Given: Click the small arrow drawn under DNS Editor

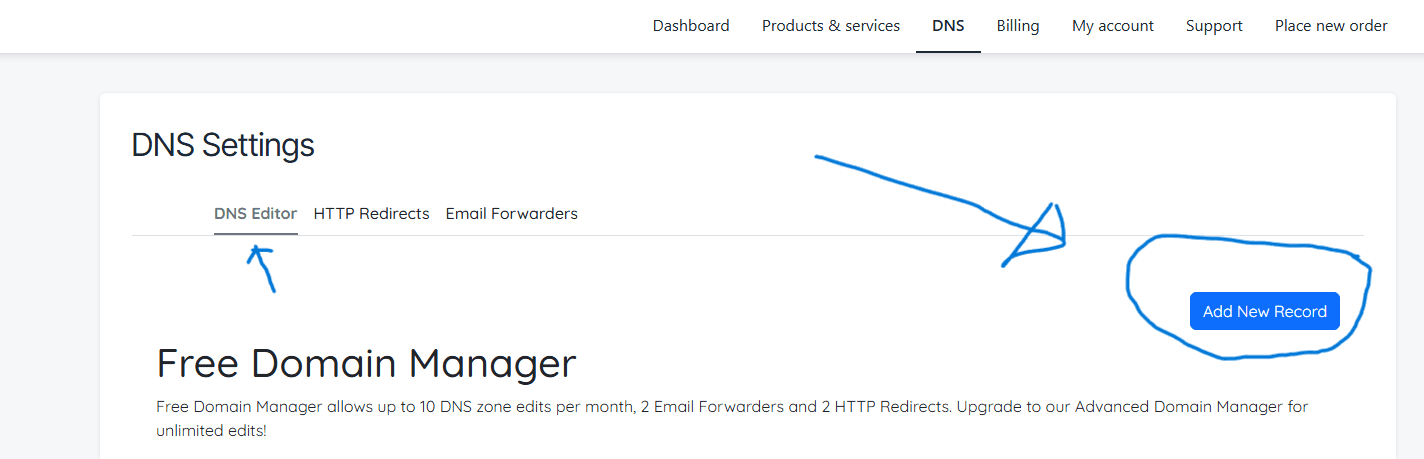Looking at the screenshot, I should (263, 266).
